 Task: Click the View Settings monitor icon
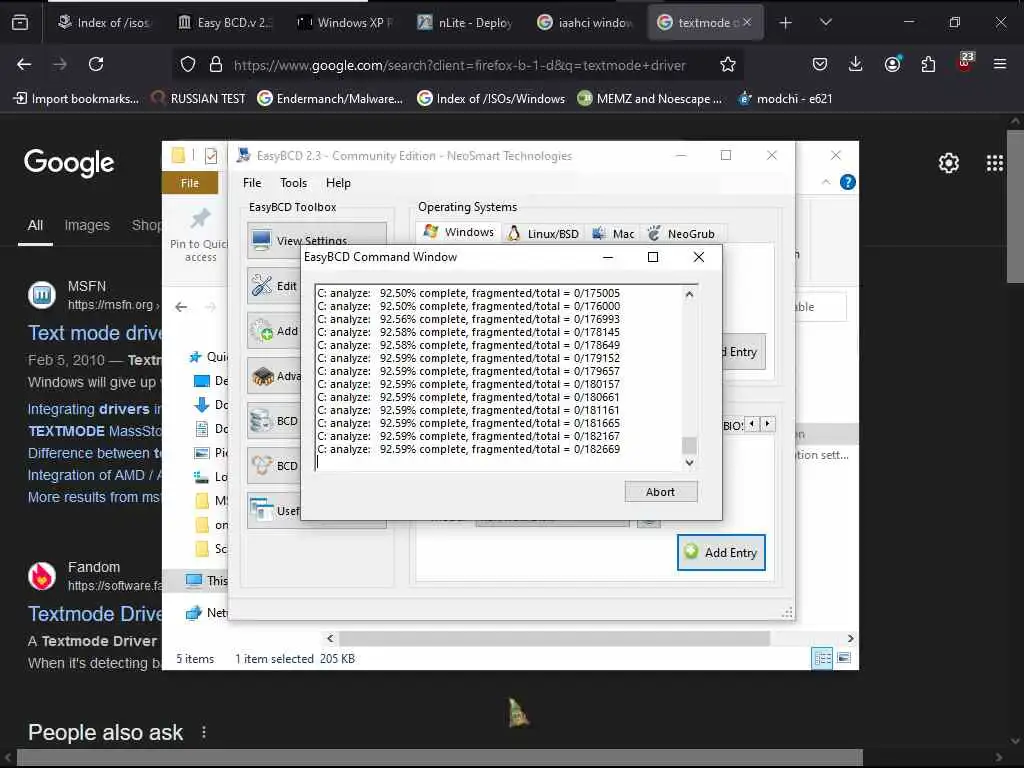point(262,240)
